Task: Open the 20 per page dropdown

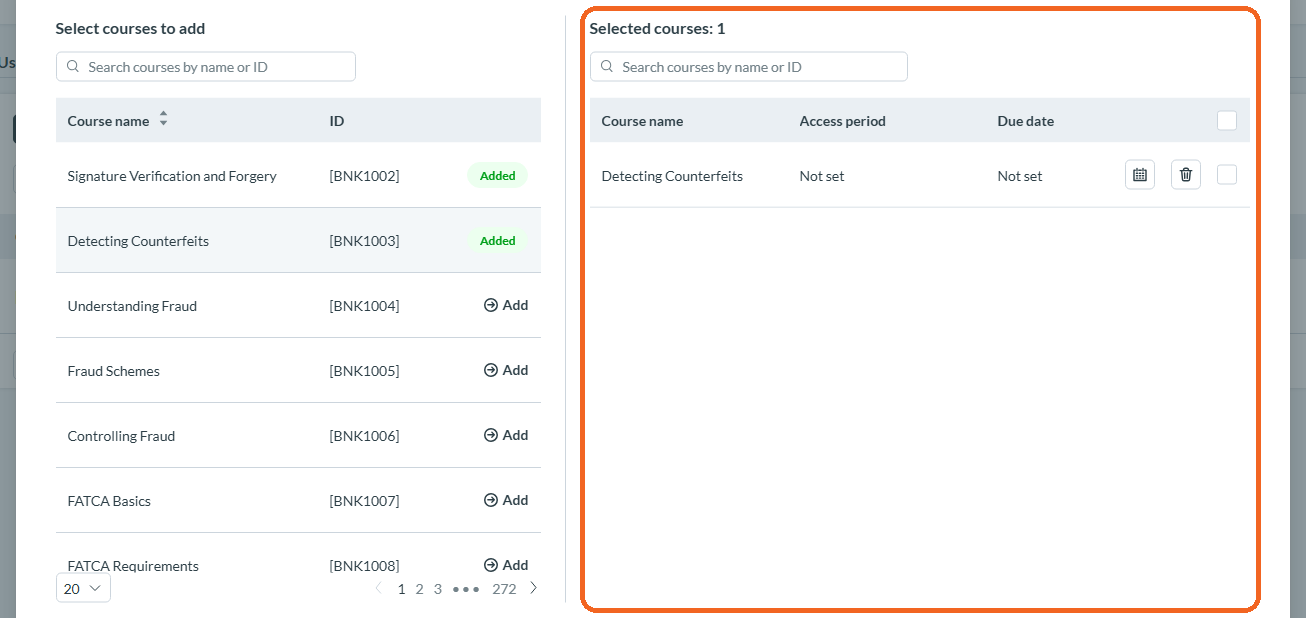Action: pyautogui.click(x=83, y=588)
